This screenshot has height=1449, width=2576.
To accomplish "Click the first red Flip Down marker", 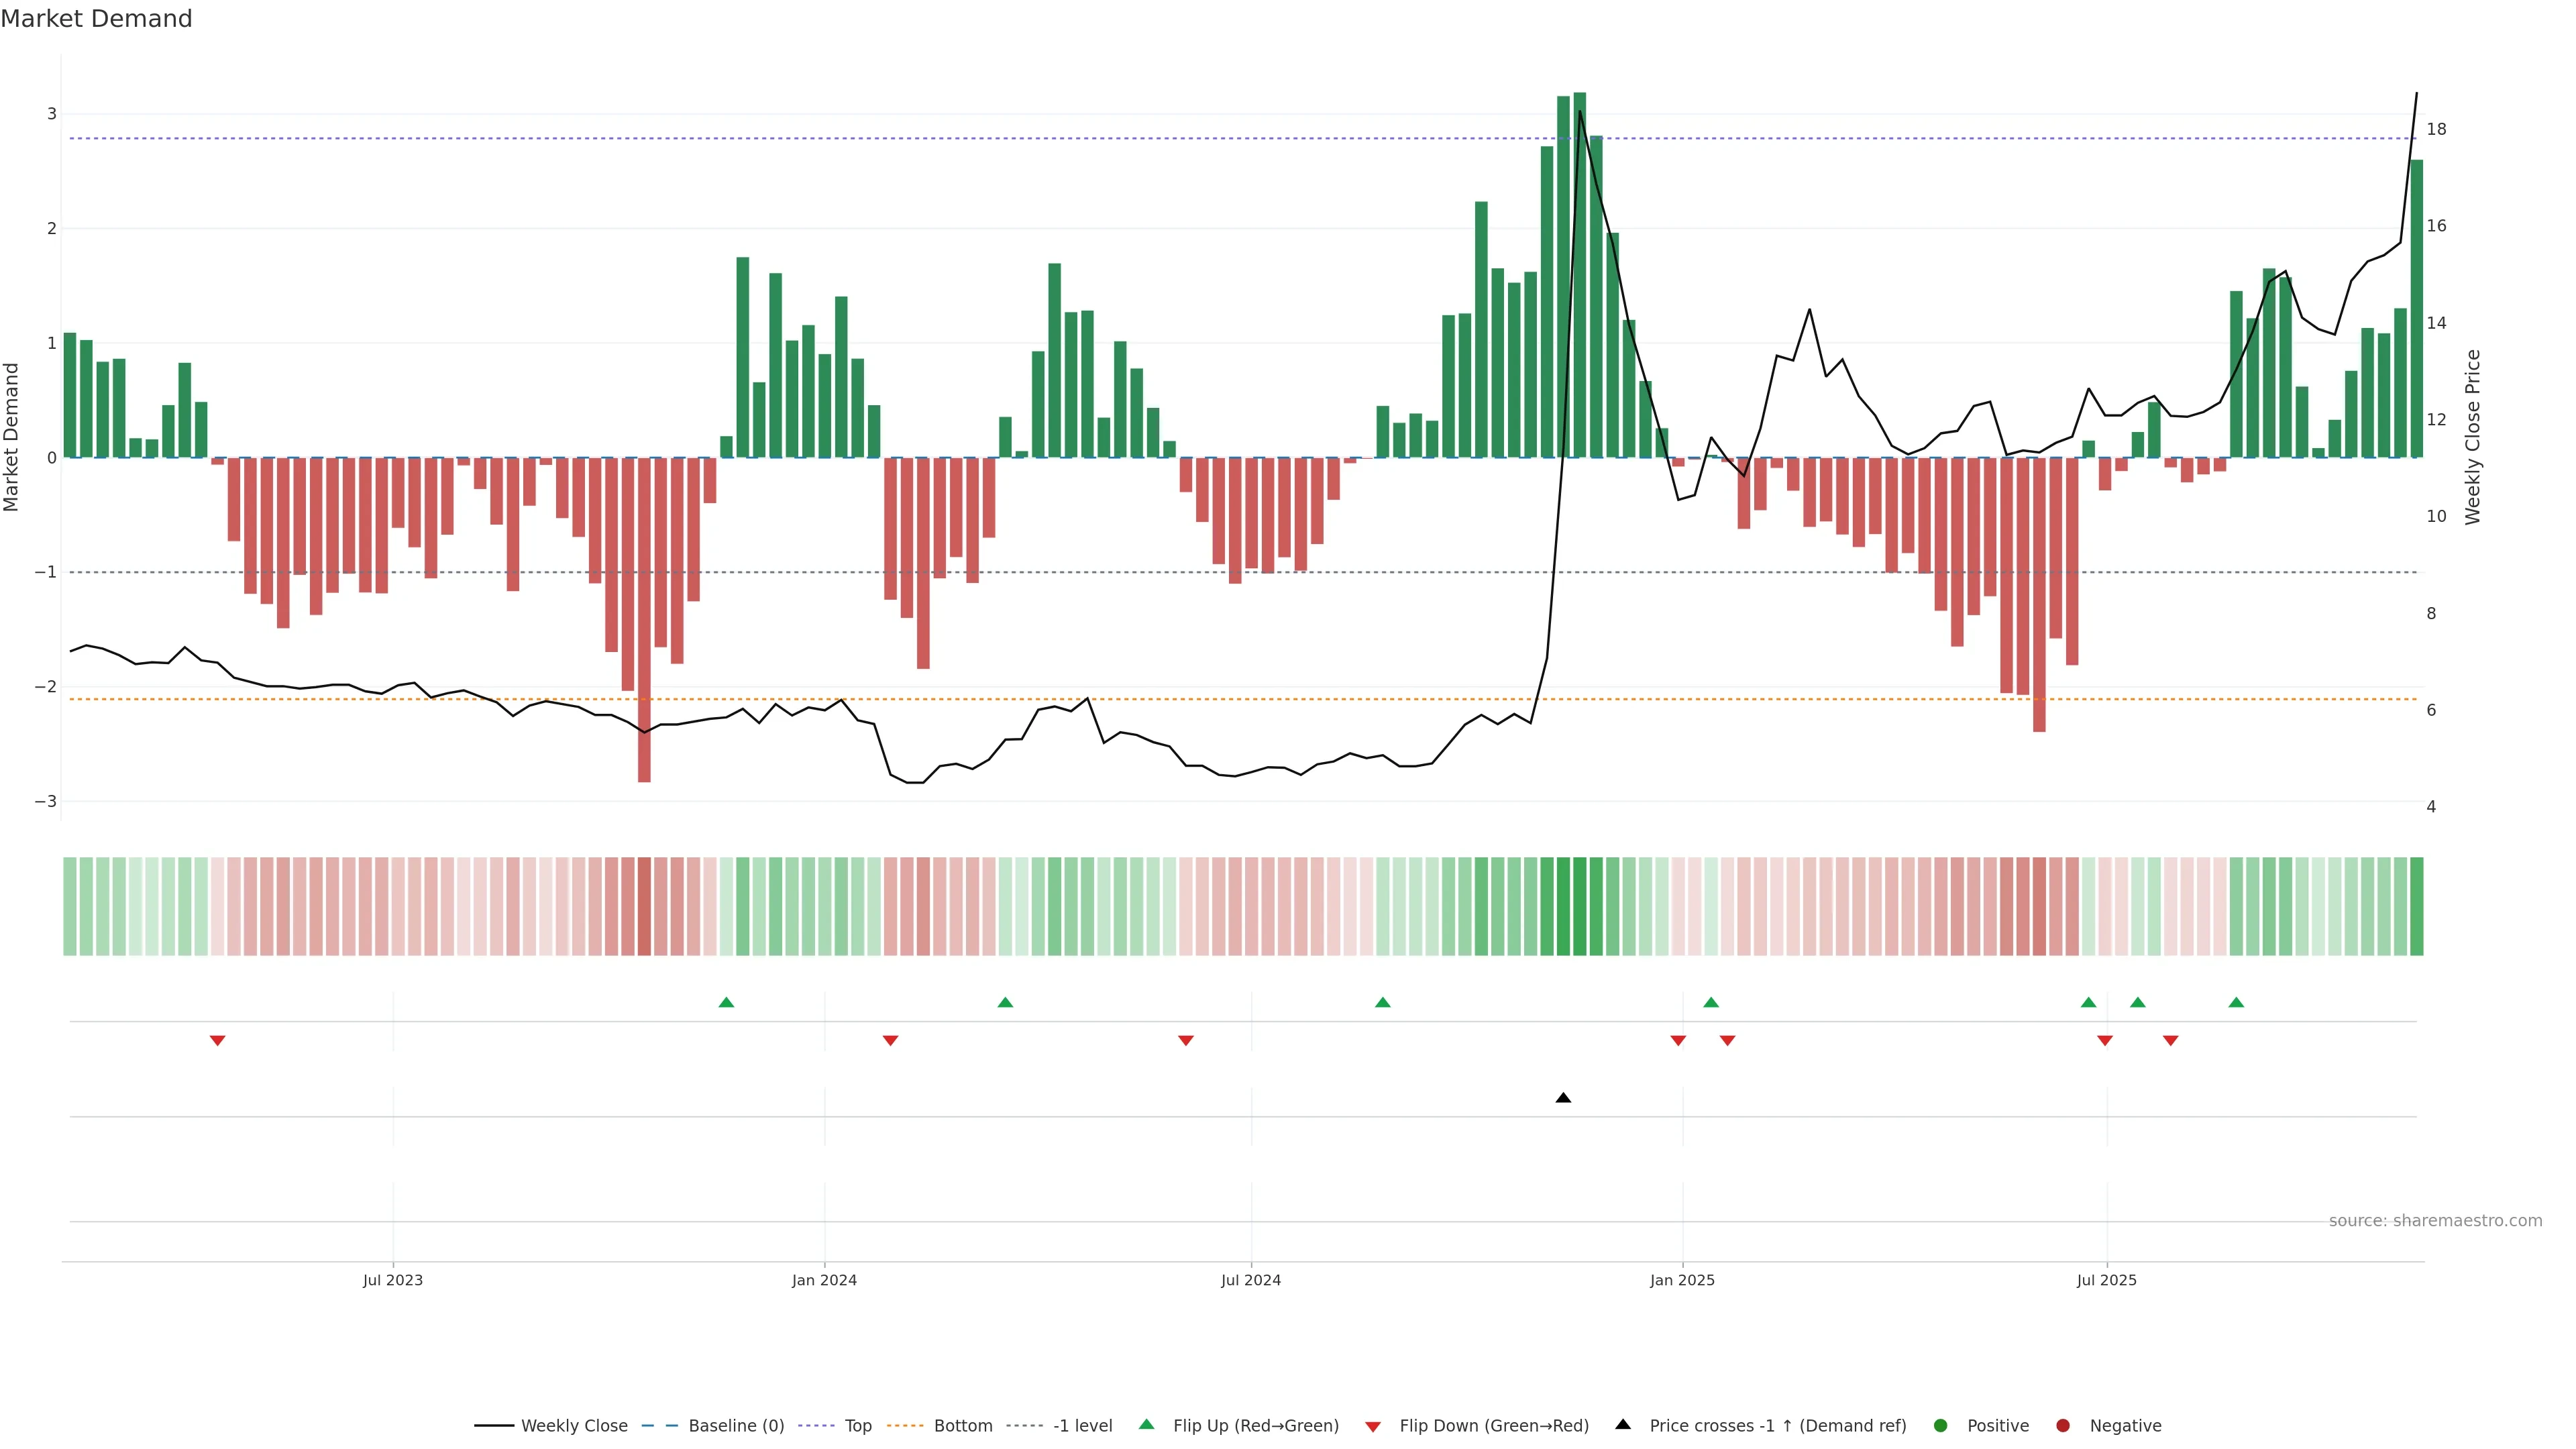I will [217, 1041].
